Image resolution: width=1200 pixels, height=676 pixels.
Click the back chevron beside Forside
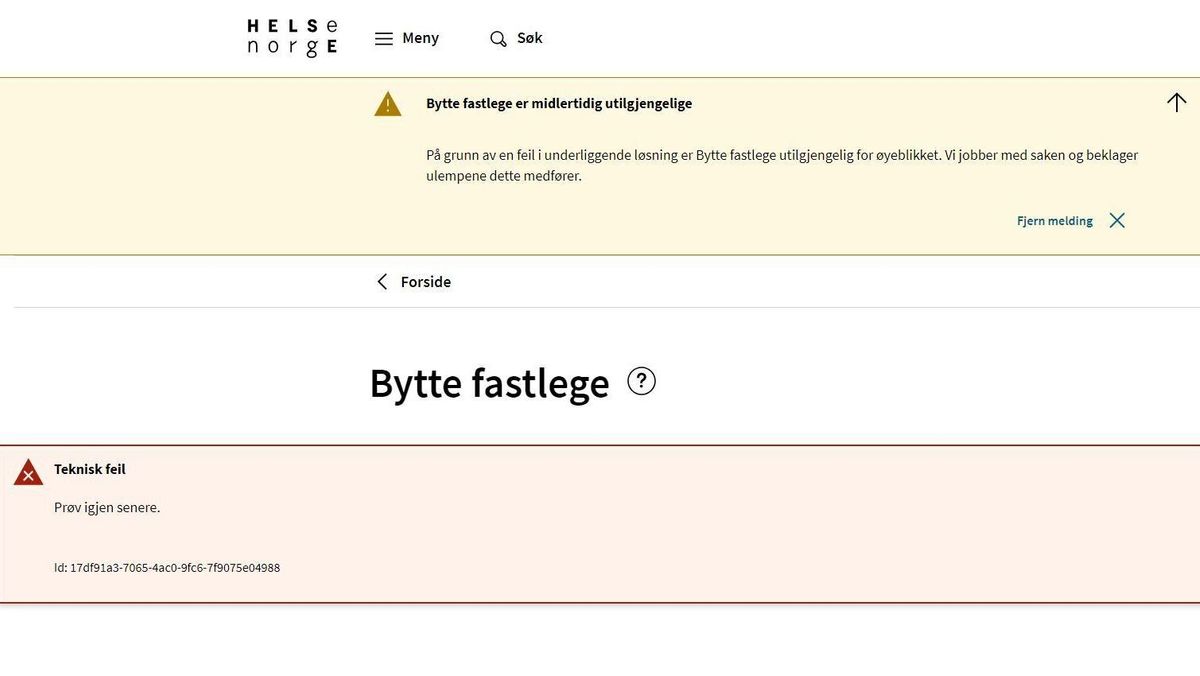pos(381,282)
